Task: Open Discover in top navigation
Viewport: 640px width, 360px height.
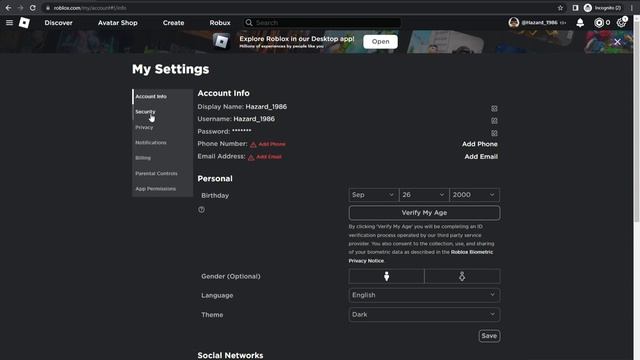Action: (x=58, y=22)
